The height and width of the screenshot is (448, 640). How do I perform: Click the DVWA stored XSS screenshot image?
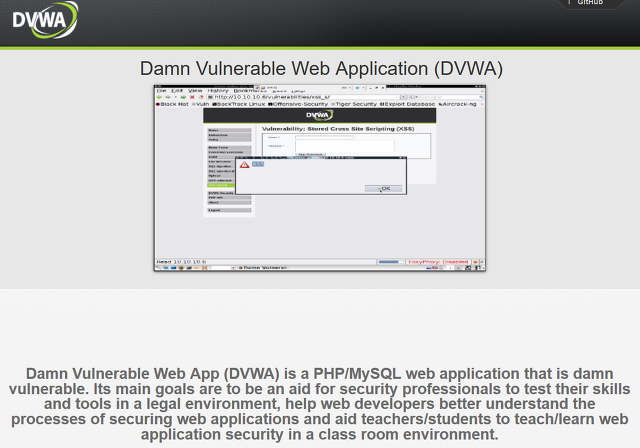320,178
